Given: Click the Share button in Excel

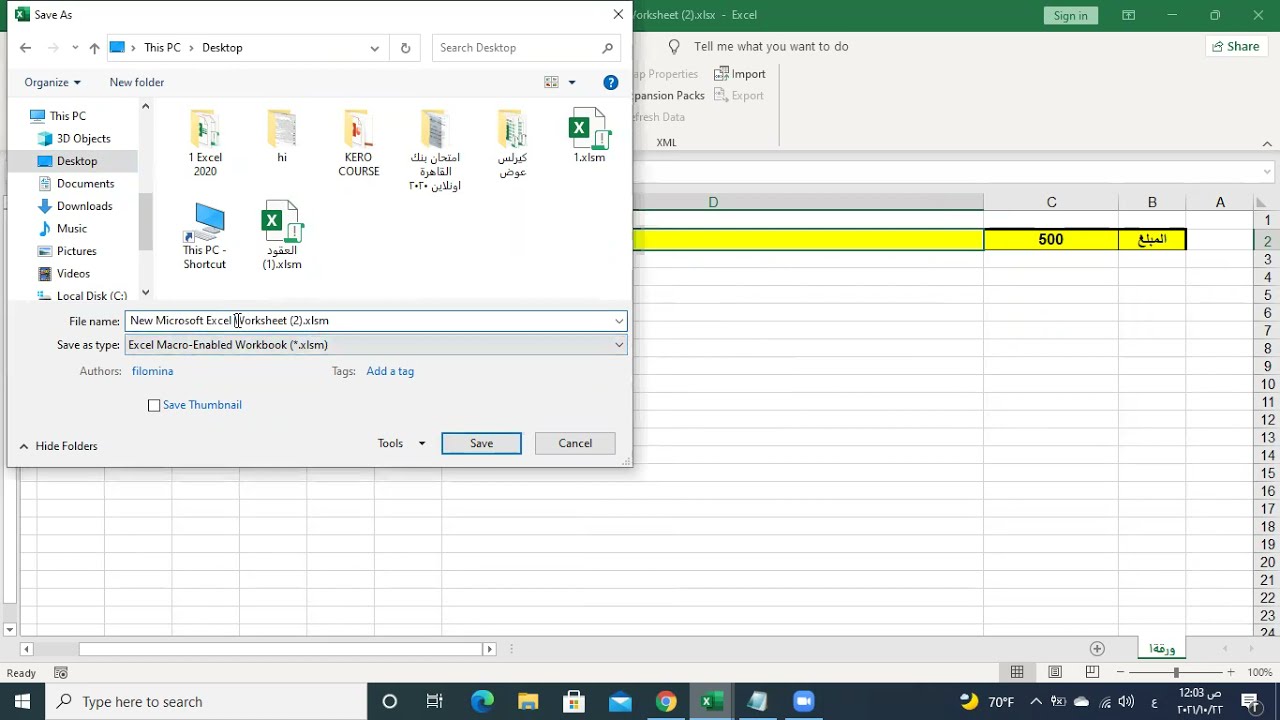Looking at the screenshot, I should pos(1236,46).
